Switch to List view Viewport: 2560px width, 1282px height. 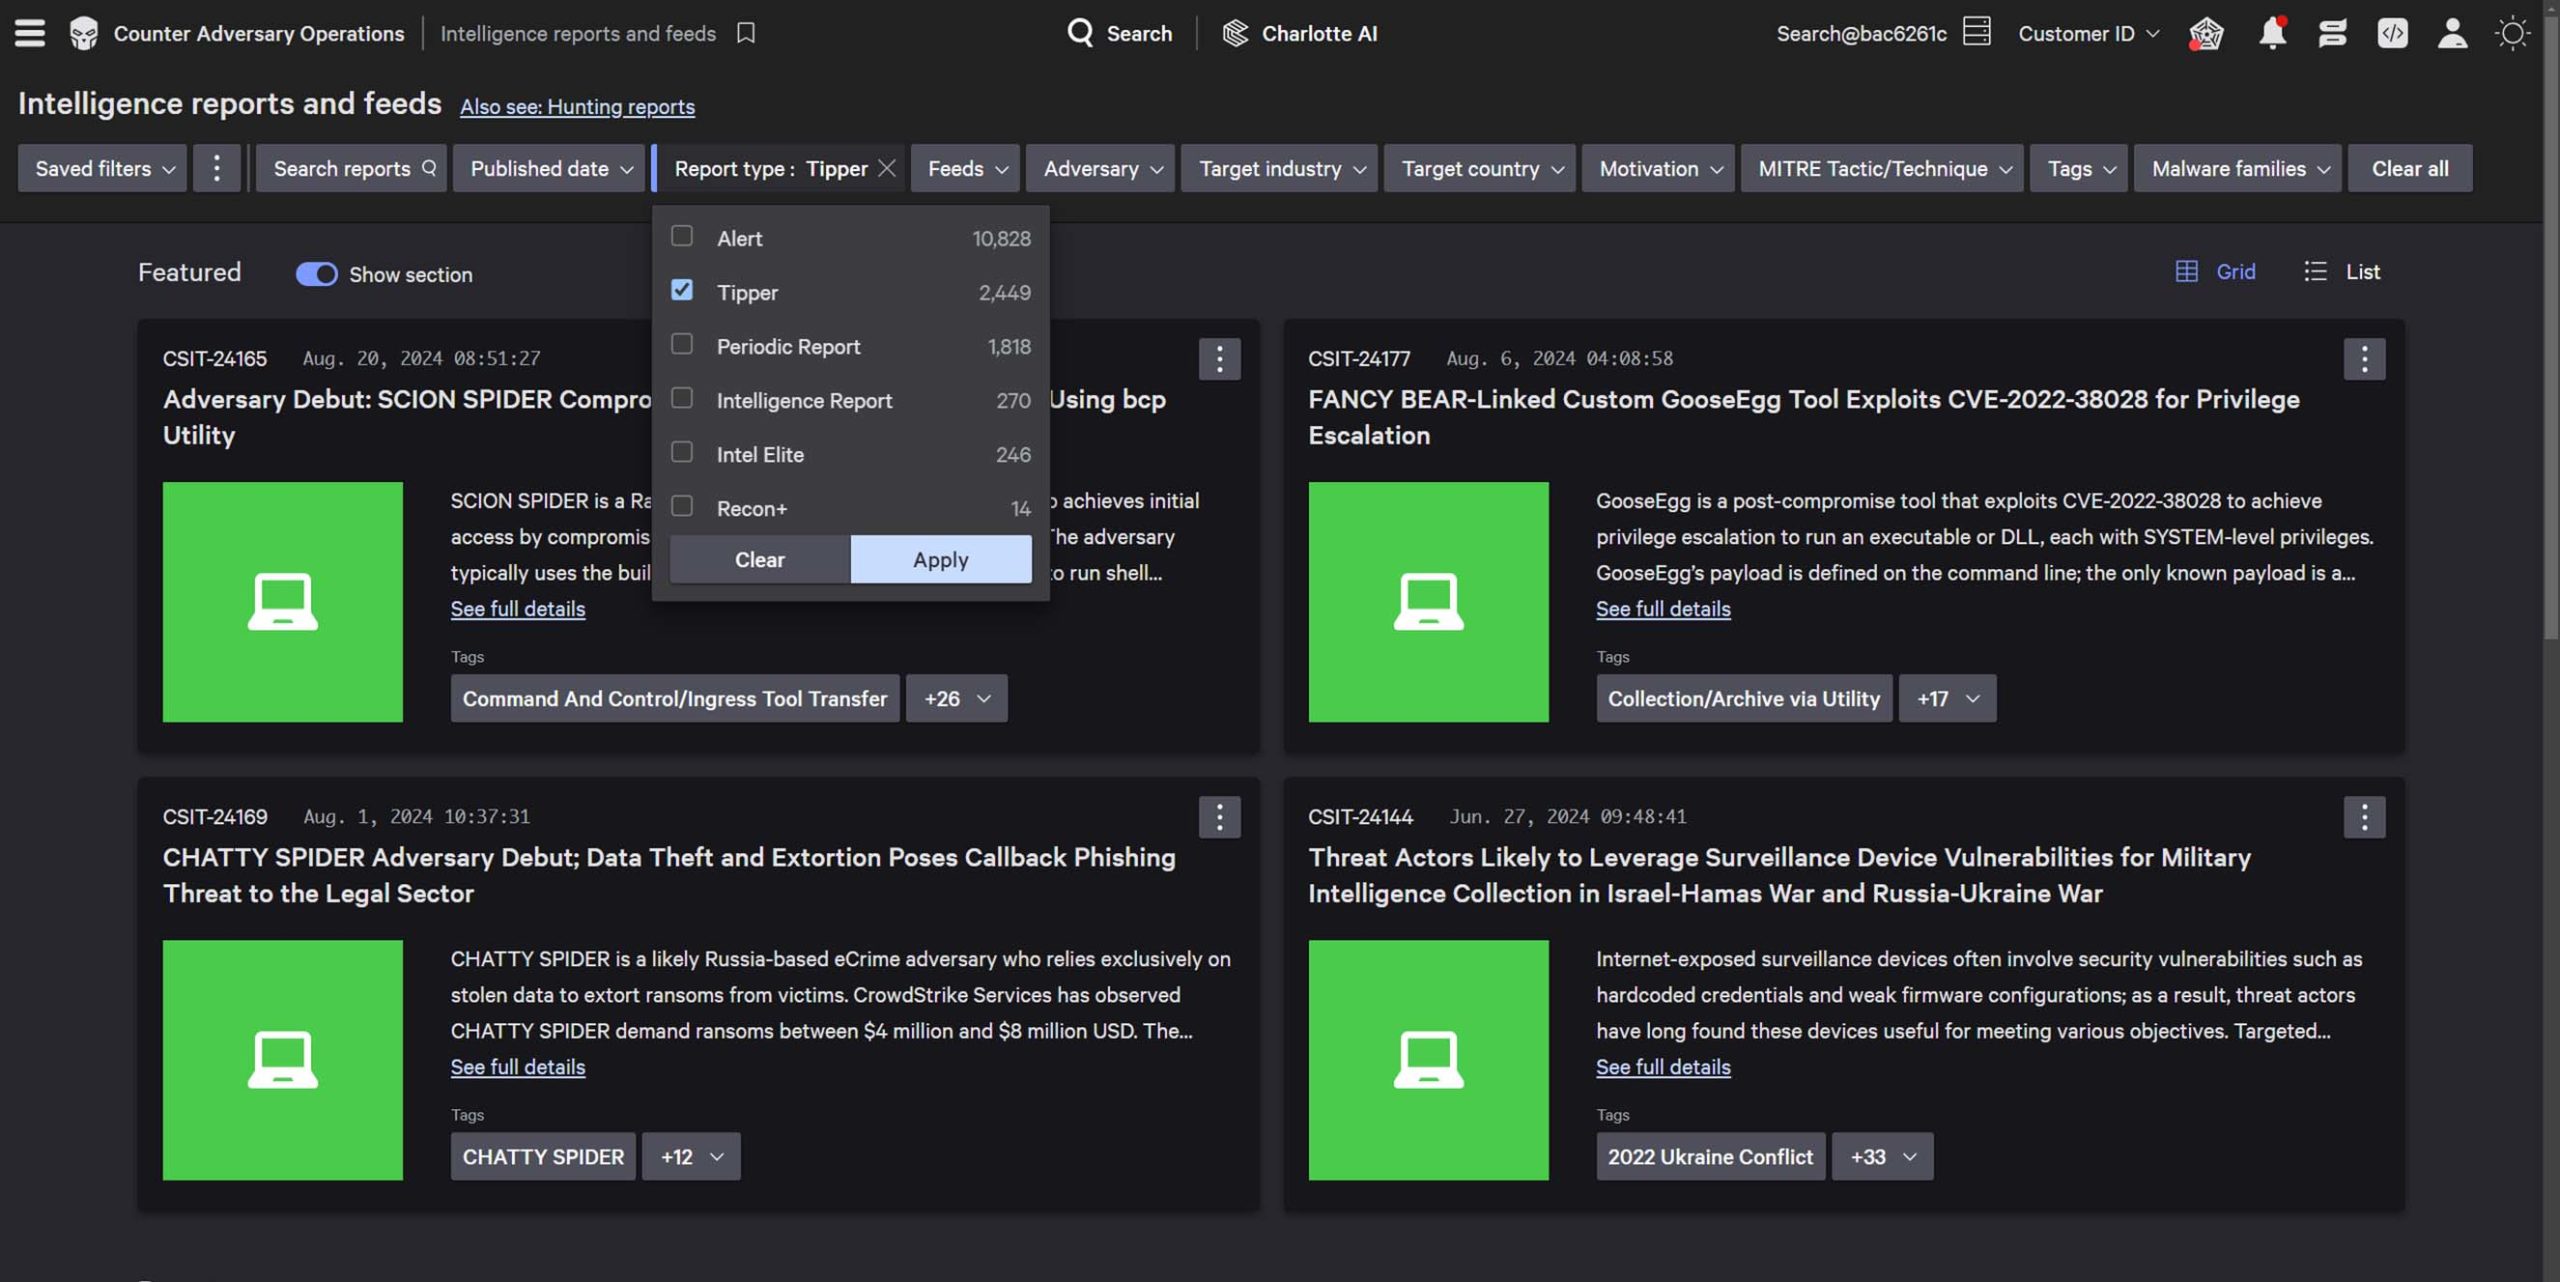tap(2342, 271)
